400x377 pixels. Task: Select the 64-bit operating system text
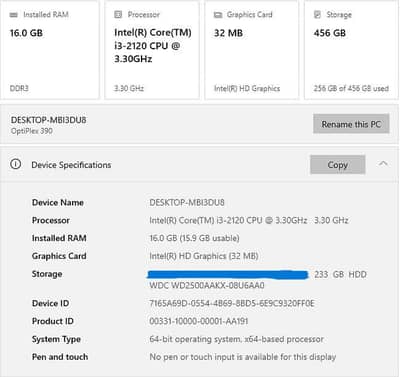coord(236,339)
